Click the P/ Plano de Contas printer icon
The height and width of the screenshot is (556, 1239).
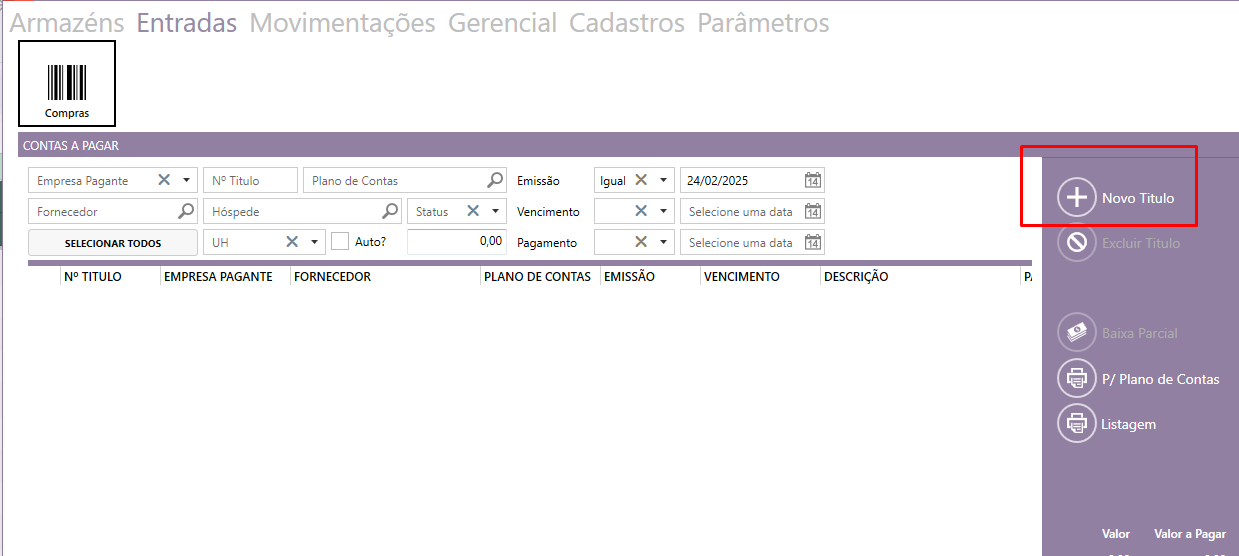coord(1076,379)
